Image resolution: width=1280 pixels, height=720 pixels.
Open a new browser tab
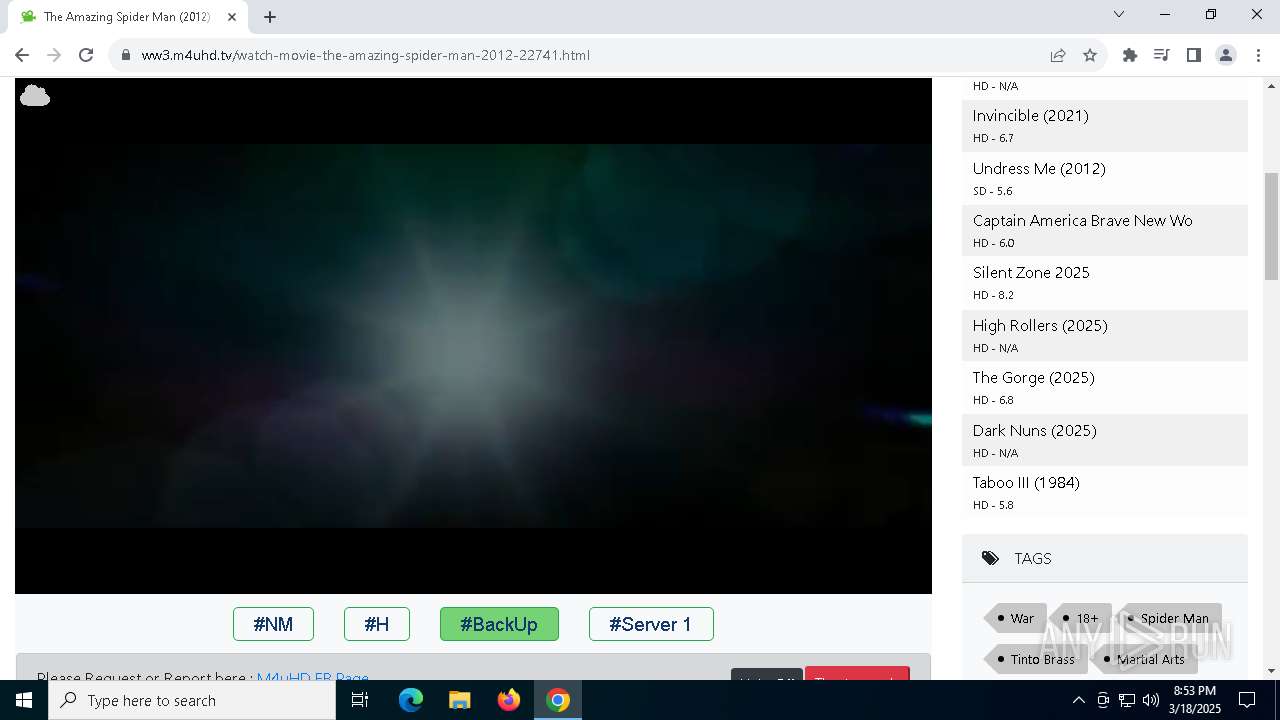point(270,17)
